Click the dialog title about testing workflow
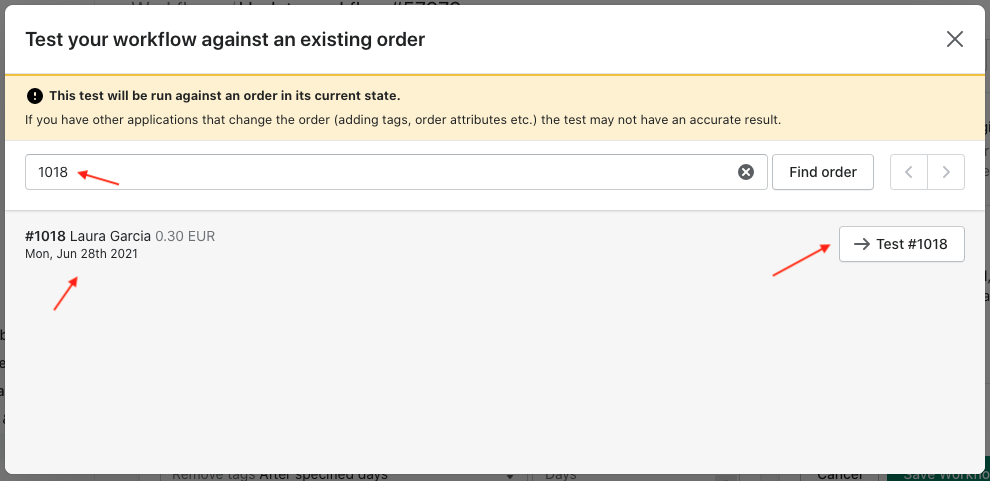 tap(225, 40)
